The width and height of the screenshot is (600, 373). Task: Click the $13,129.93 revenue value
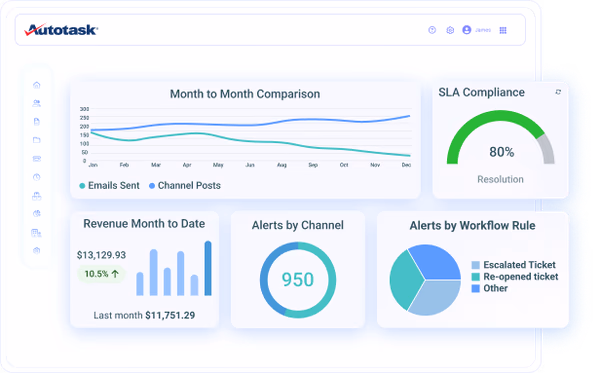(x=101, y=255)
